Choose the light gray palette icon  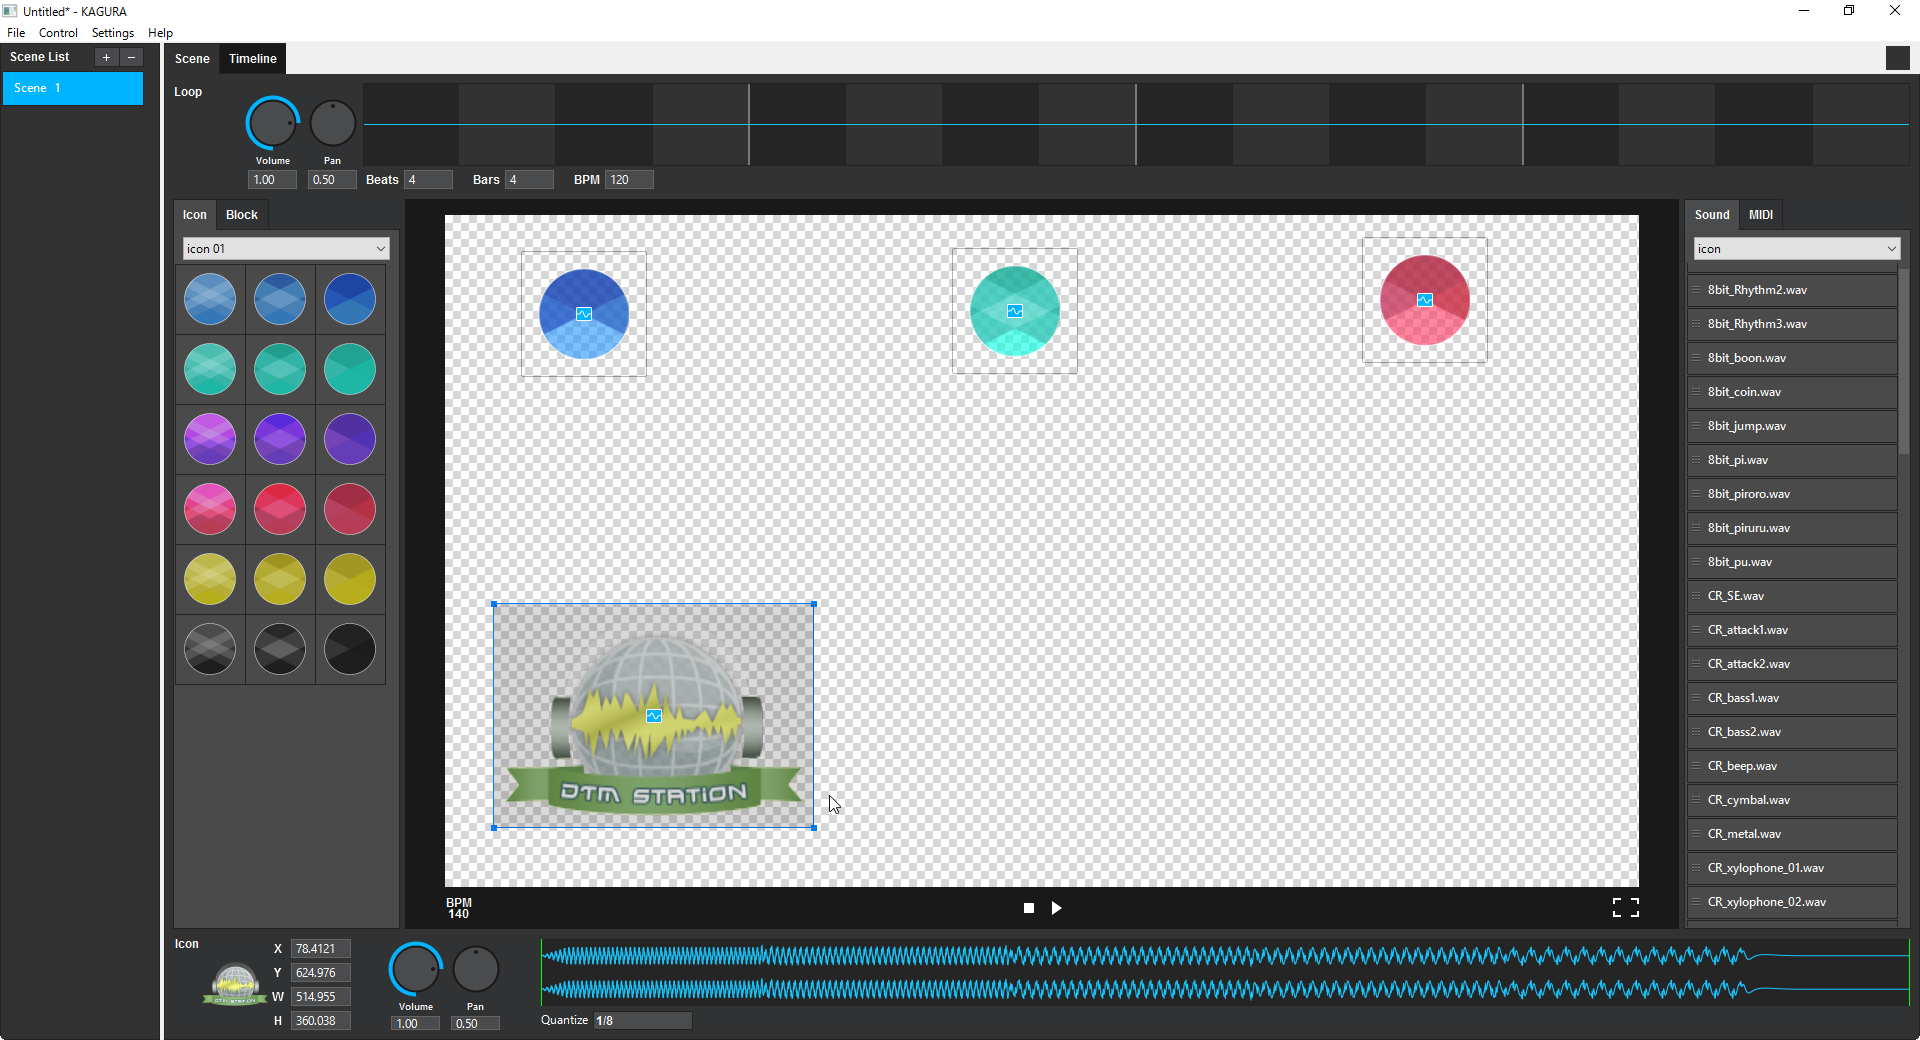point(210,649)
